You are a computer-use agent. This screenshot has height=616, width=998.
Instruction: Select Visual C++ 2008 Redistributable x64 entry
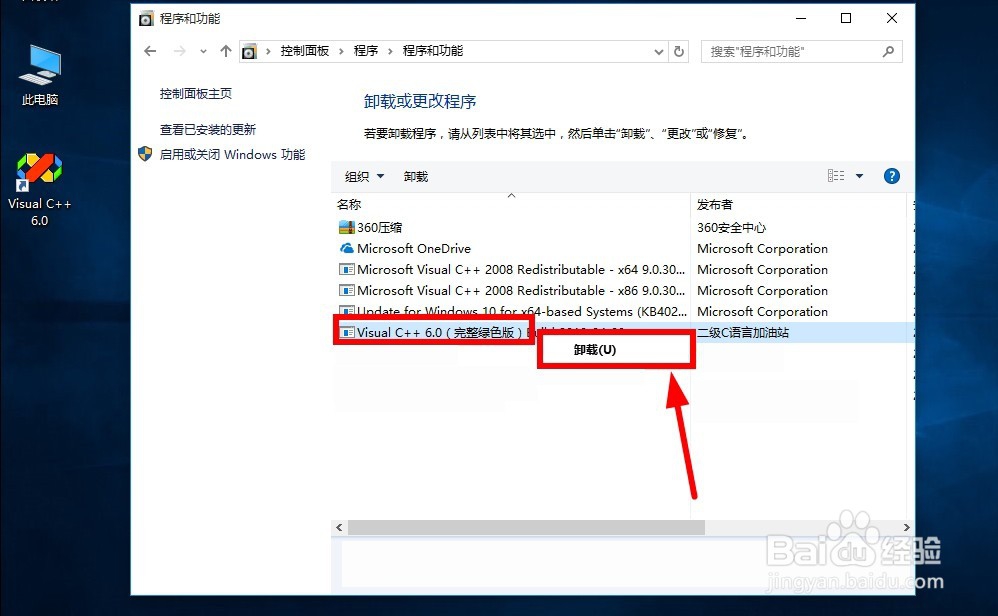tap(521, 269)
